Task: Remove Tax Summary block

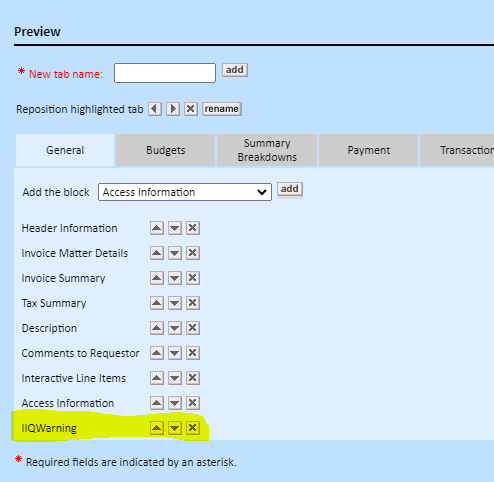Action: (x=193, y=303)
